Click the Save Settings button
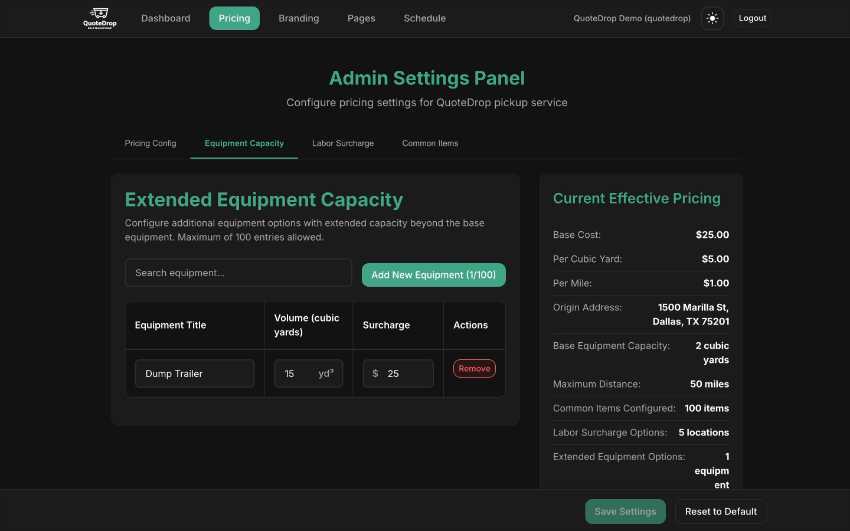Viewport: 850px width, 531px height. coord(625,511)
